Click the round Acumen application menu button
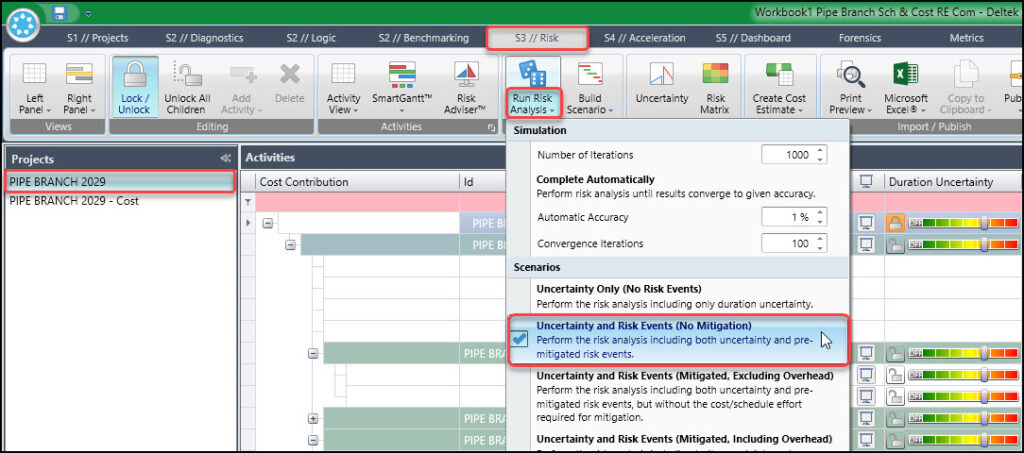Viewport: 1024px width, 453px height. click(x=23, y=24)
